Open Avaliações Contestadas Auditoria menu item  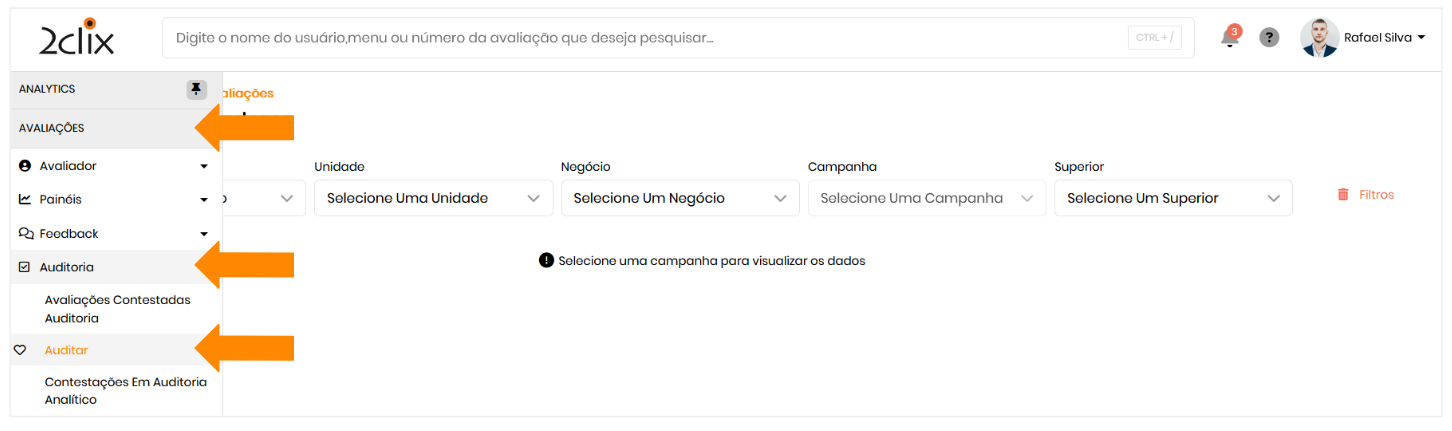pyautogui.click(x=117, y=309)
